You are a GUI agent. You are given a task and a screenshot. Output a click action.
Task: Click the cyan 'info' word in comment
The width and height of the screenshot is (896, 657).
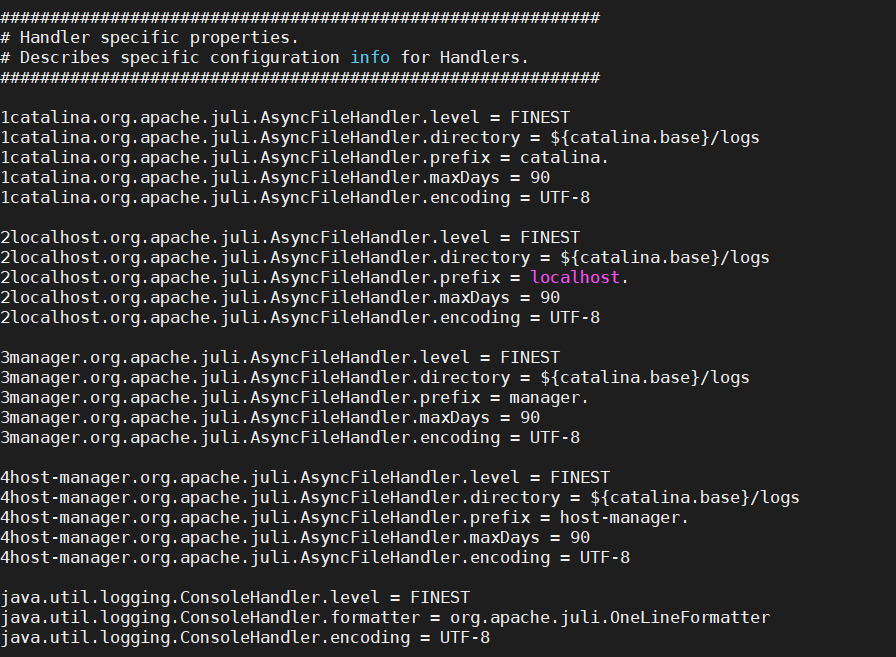(370, 58)
